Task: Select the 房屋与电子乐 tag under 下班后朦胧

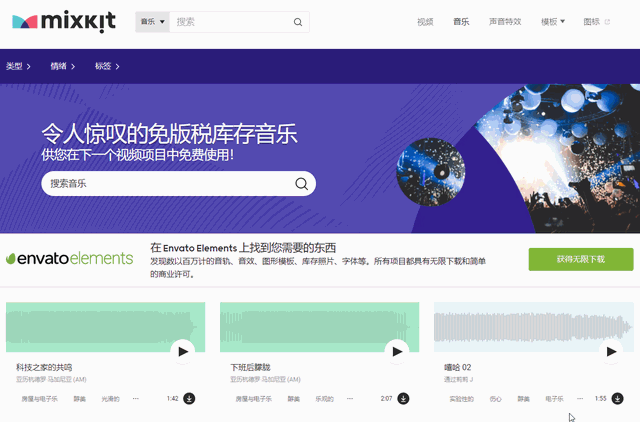Action: coord(253,399)
